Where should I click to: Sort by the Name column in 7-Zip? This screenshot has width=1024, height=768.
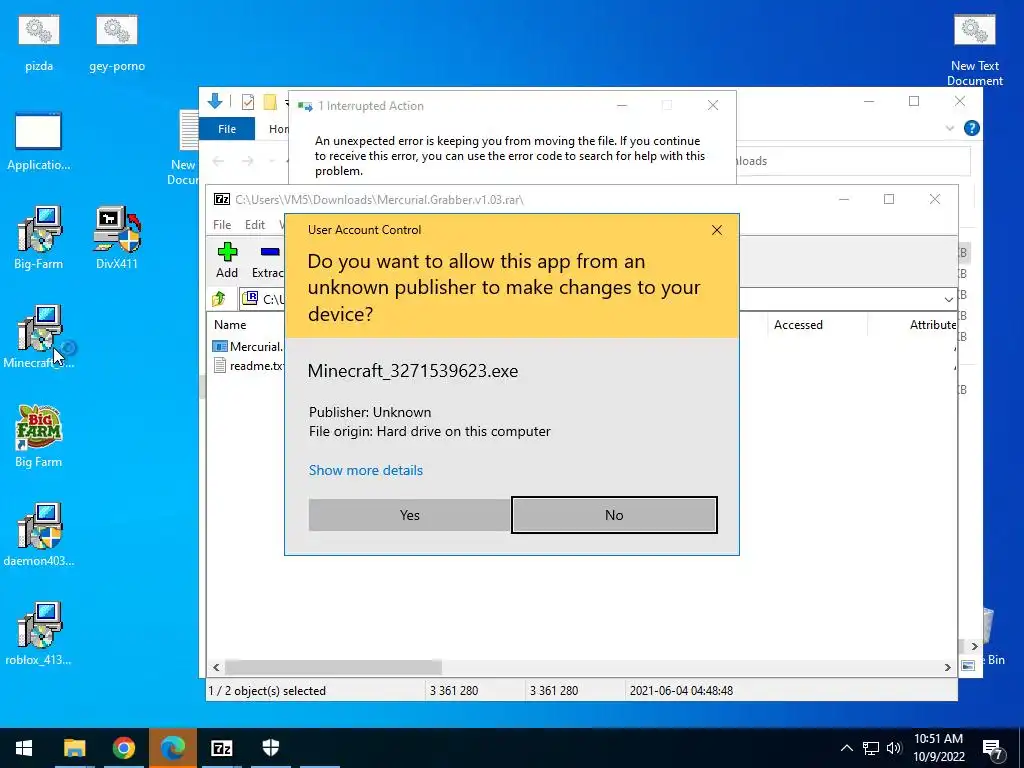pos(231,325)
